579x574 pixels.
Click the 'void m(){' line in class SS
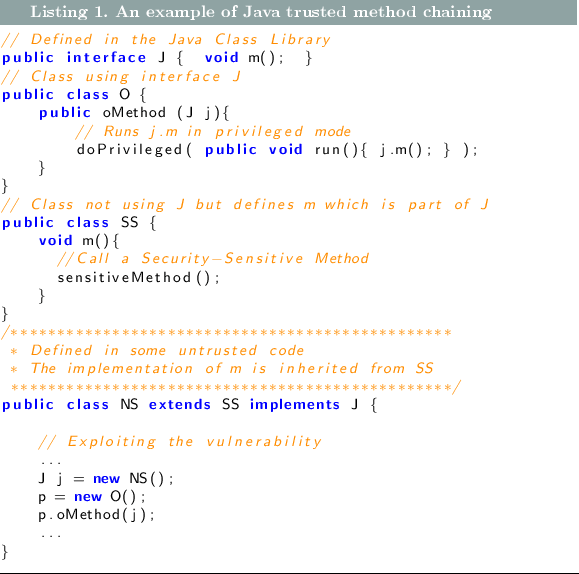79,241
